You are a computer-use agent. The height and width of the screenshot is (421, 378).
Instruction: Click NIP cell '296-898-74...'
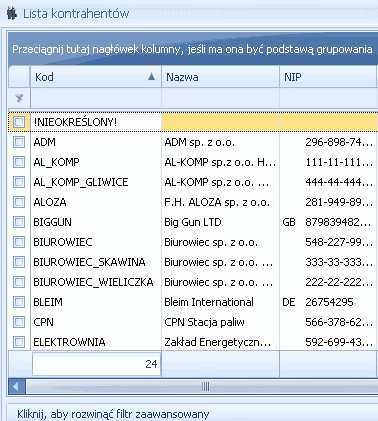tap(329, 142)
